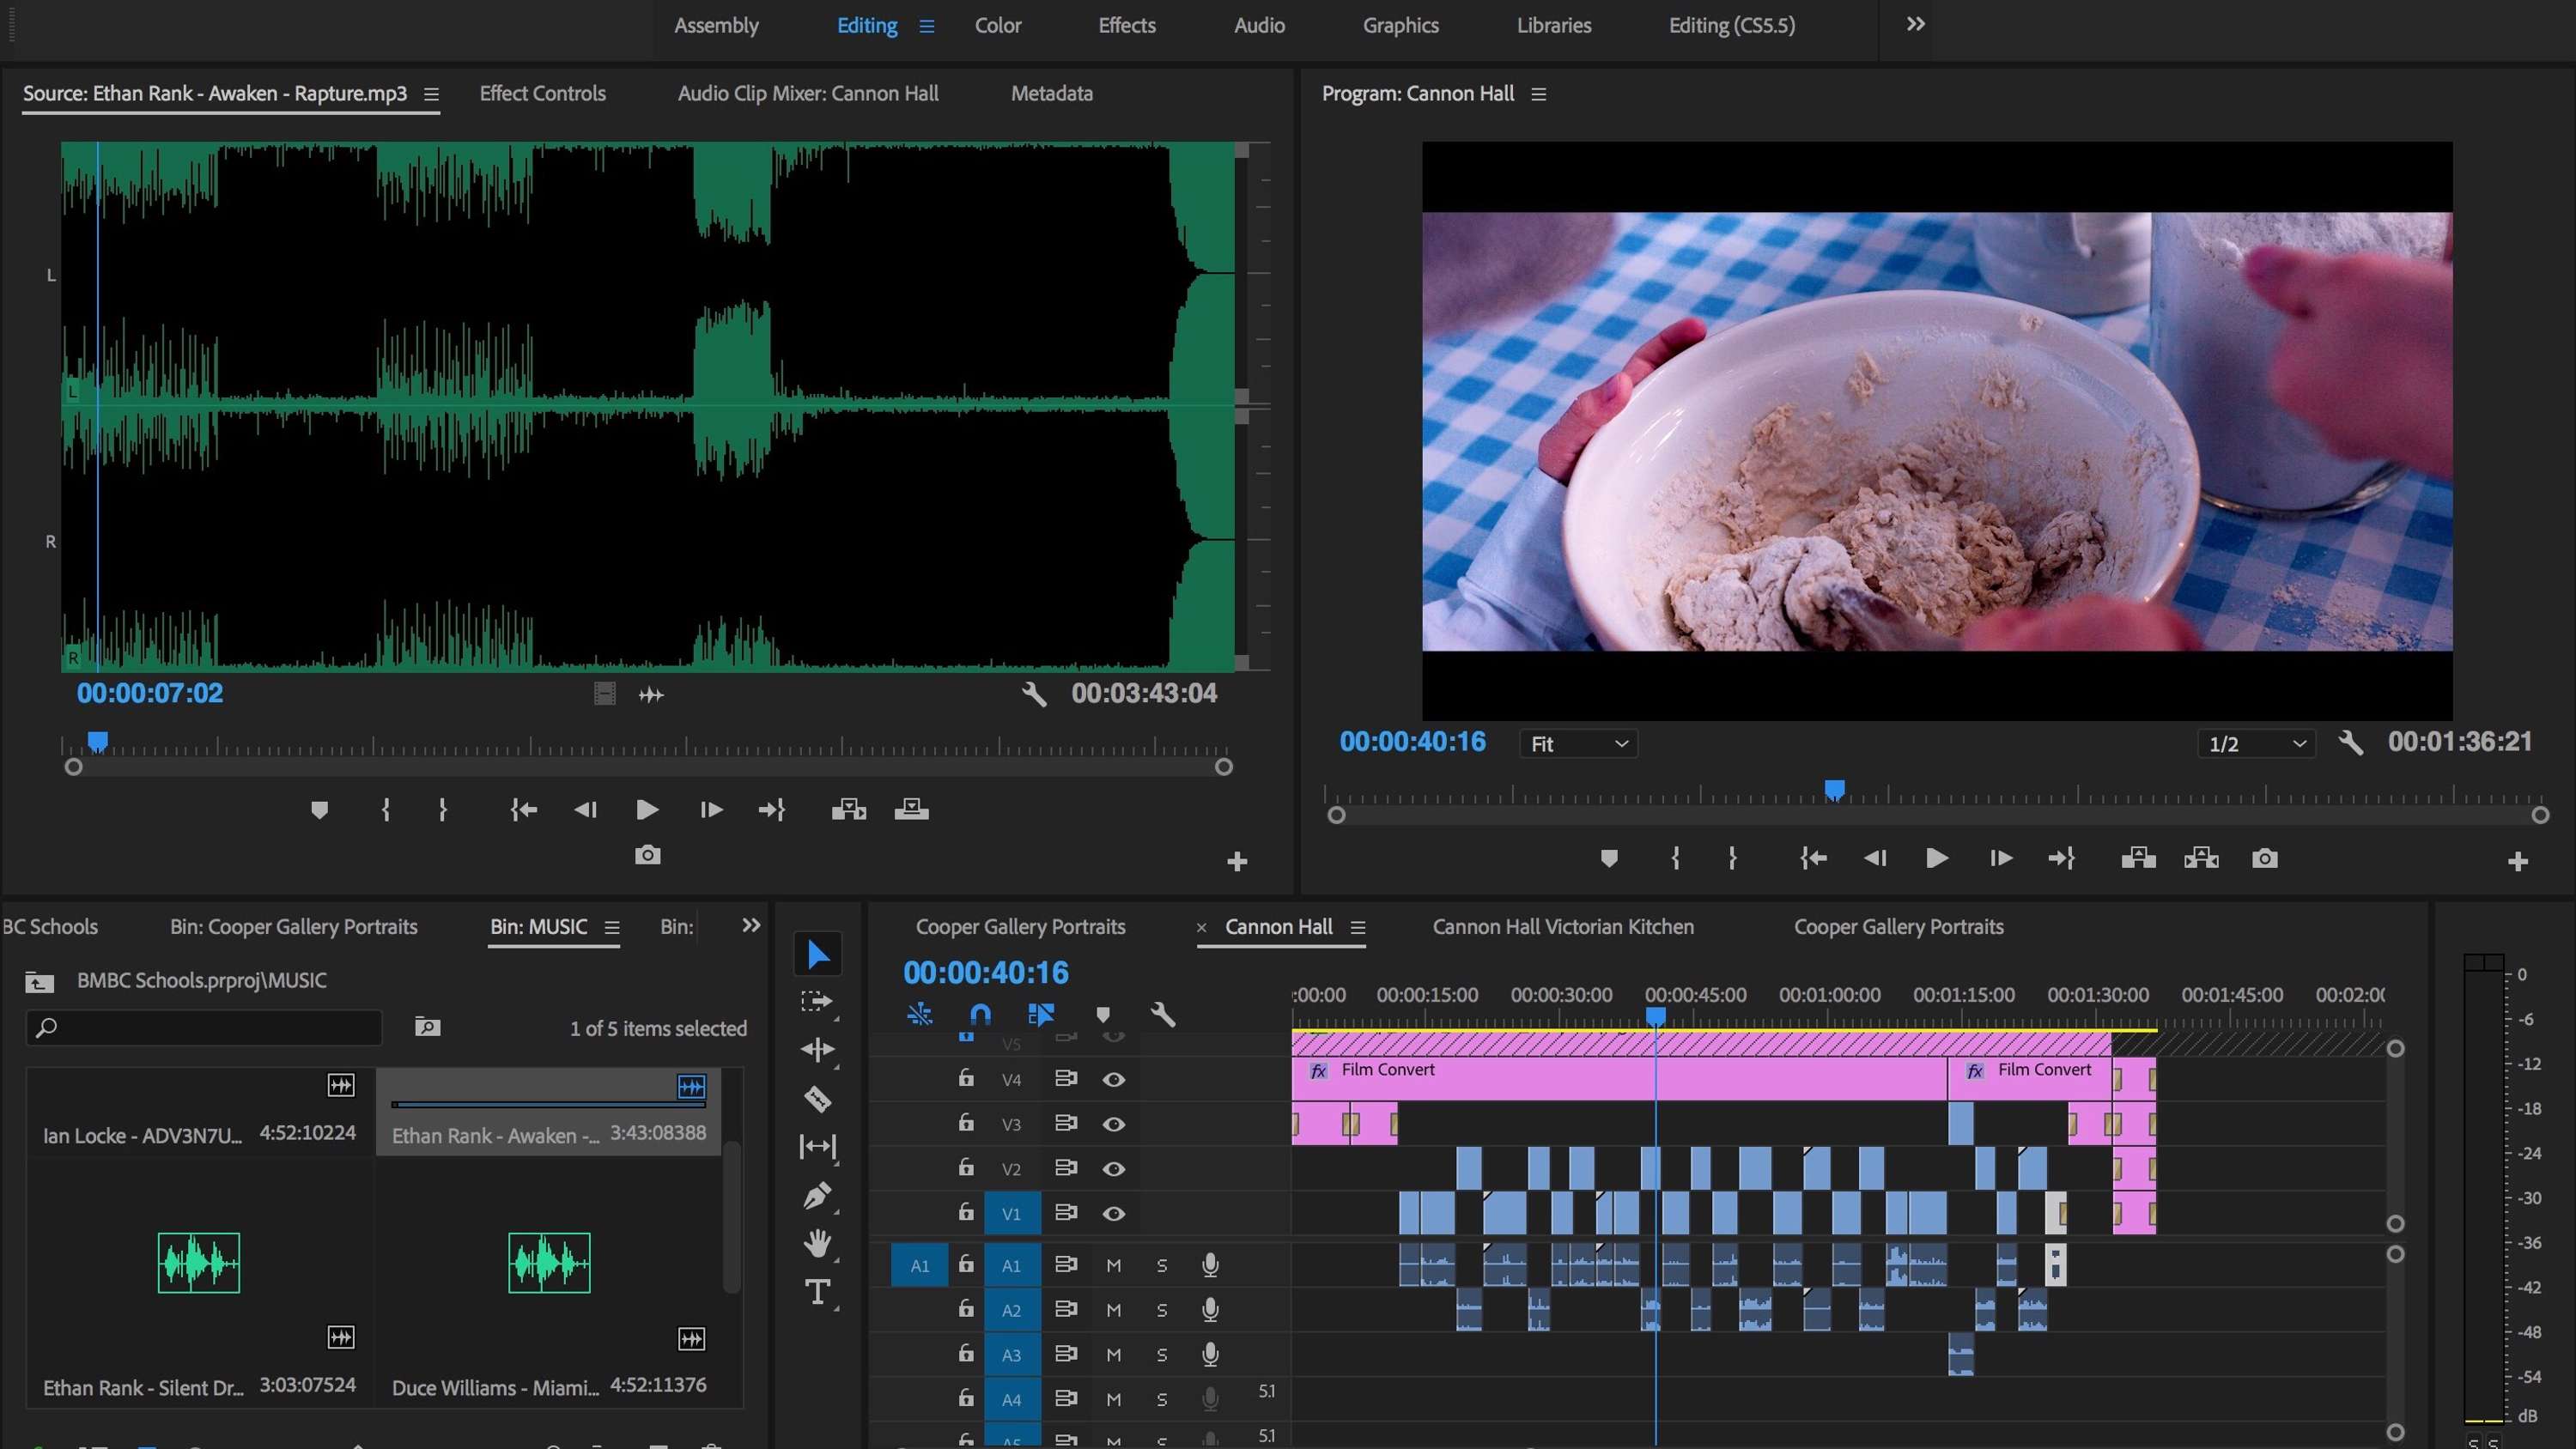The height and width of the screenshot is (1449, 2576).
Task: Switch to the Audio workspace
Action: point(1258,26)
